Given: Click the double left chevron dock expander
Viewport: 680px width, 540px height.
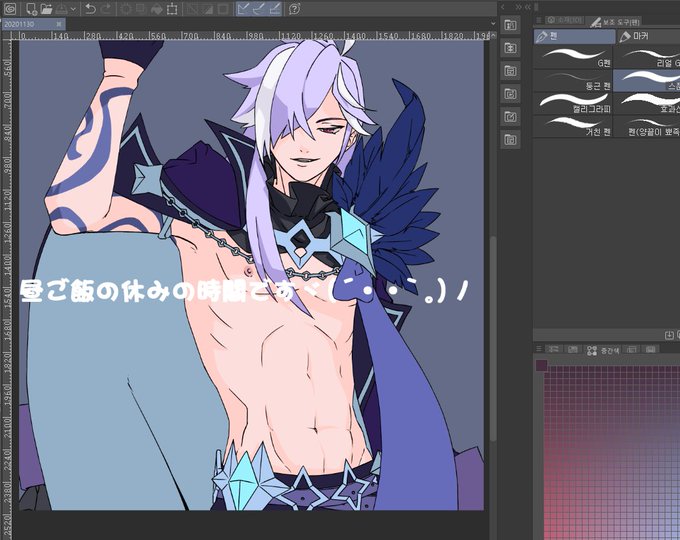Looking at the screenshot, I should pyautogui.click(x=528, y=7).
